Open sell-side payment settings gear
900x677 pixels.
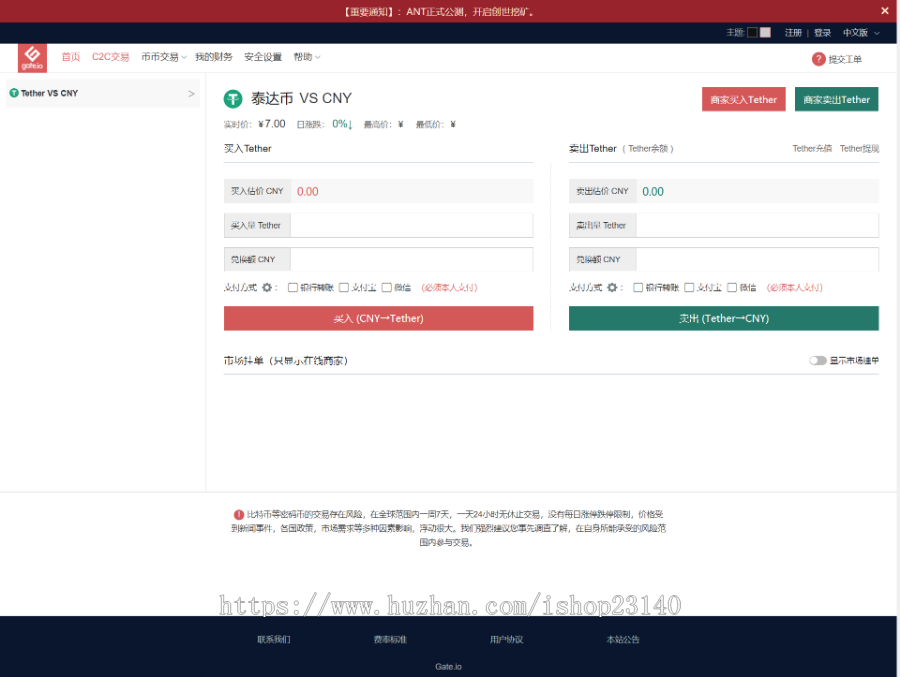pos(612,287)
